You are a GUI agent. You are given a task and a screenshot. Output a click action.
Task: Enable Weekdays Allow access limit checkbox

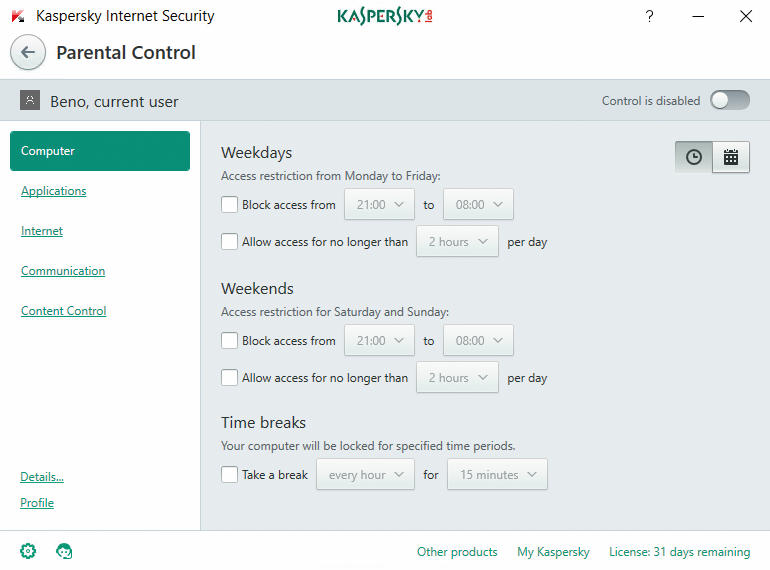[229, 242]
